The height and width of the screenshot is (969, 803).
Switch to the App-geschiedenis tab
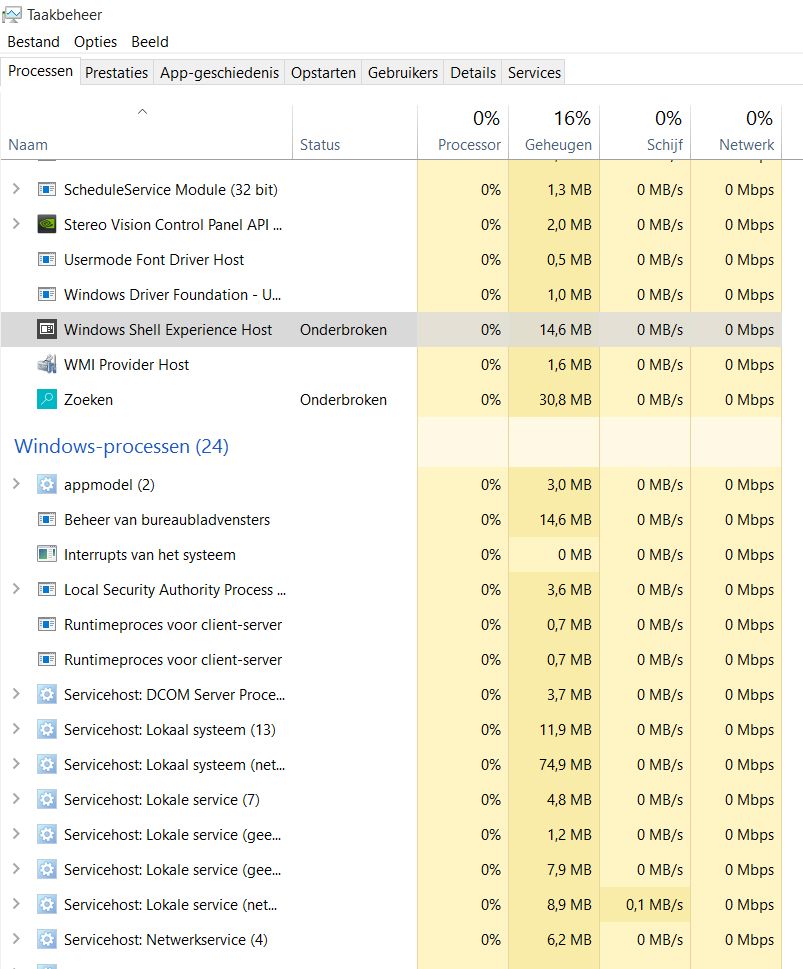pyautogui.click(x=219, y=72)
